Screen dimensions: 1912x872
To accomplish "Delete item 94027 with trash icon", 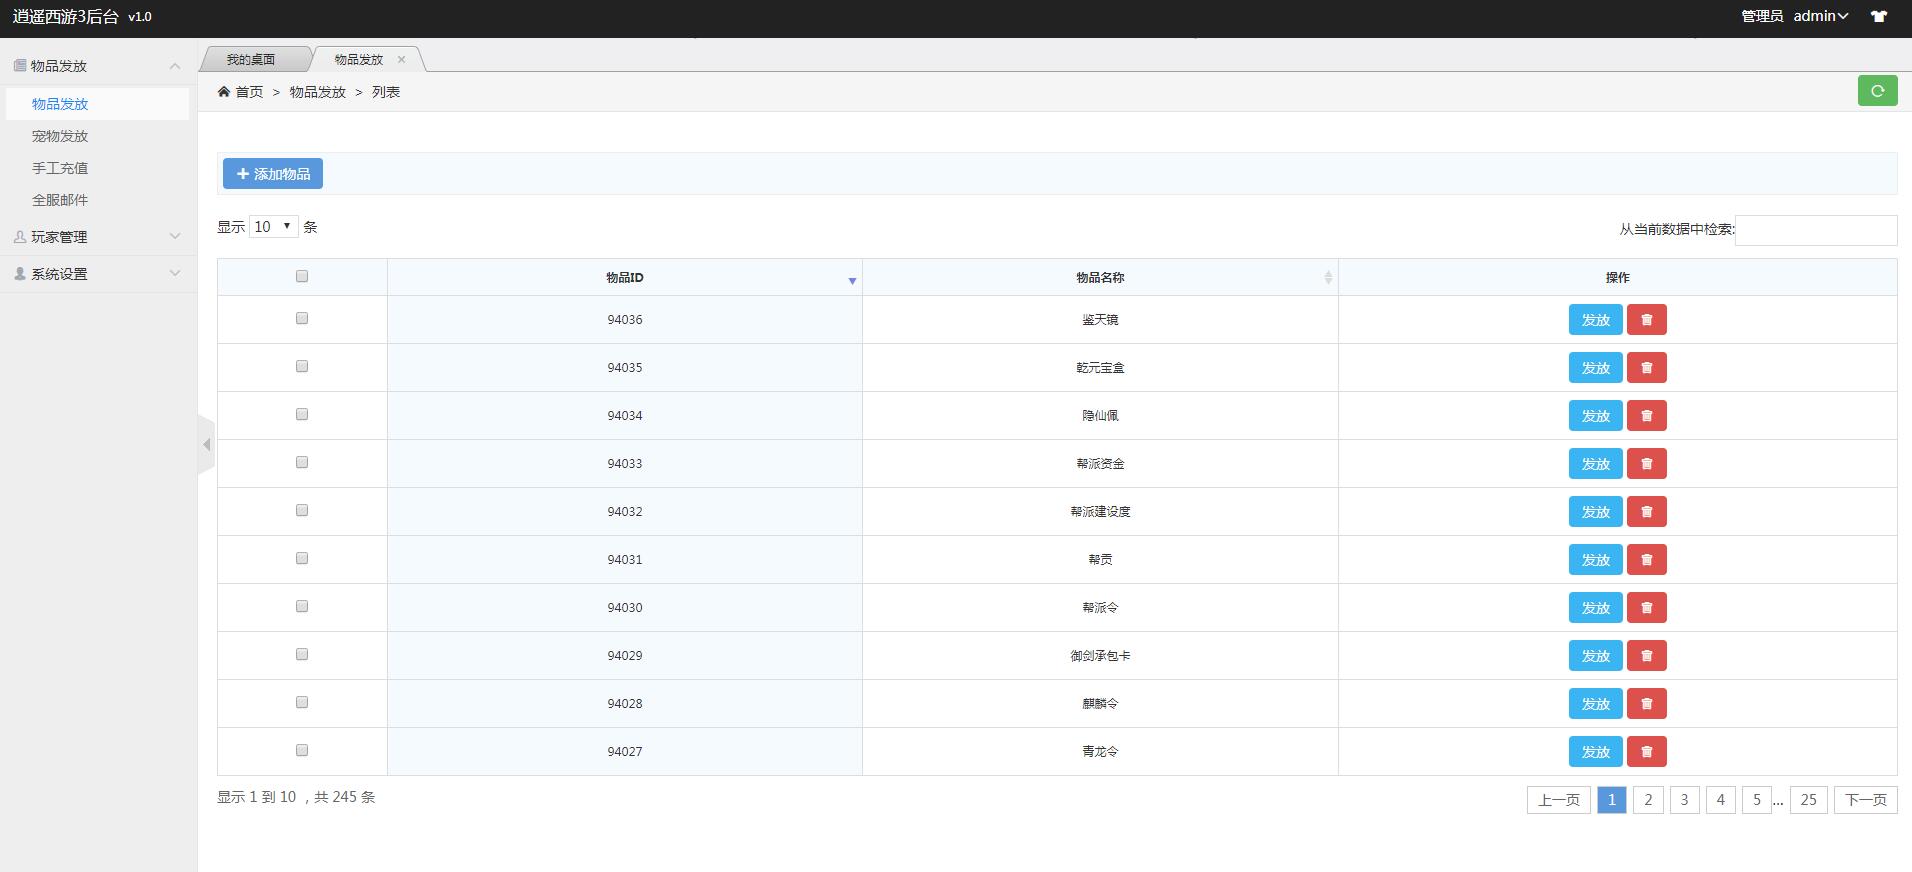I will coord(1646,752).
